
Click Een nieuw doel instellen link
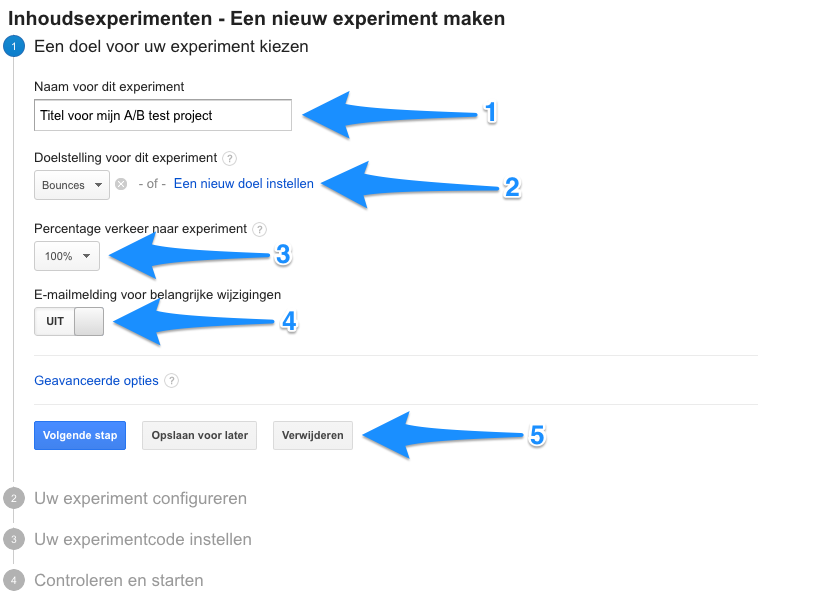[x=244, y=184]
